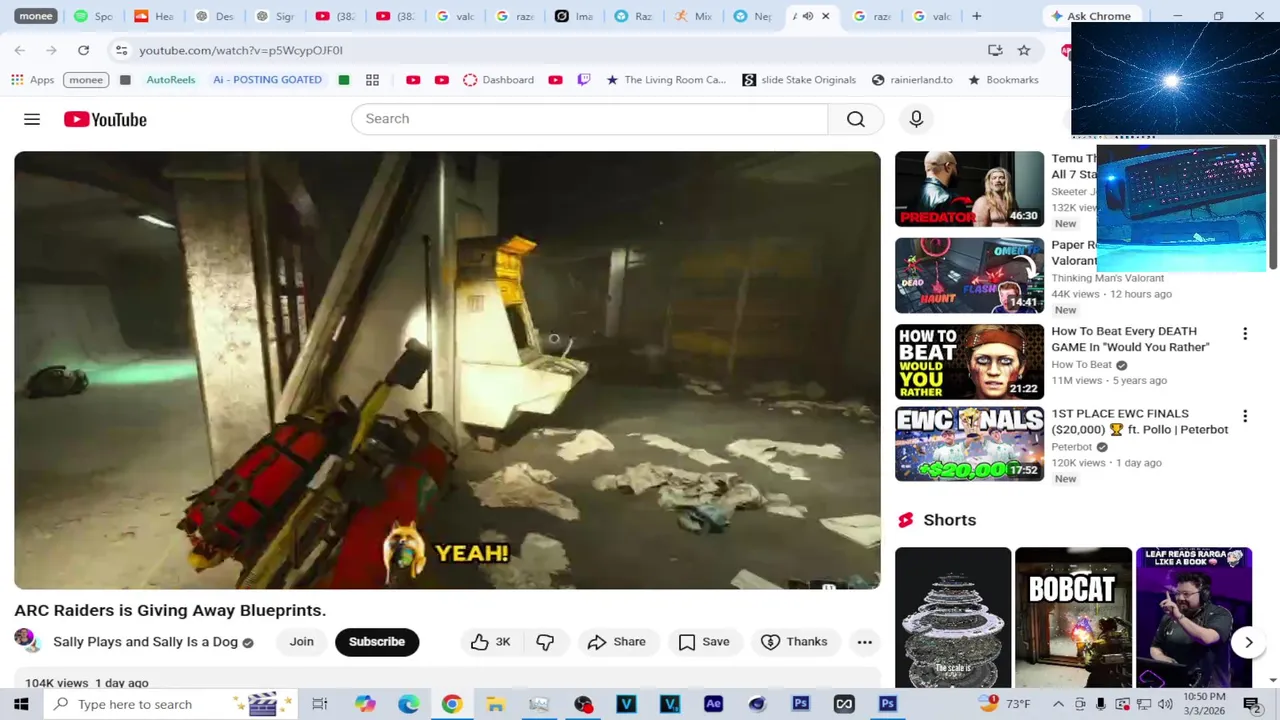Play the 'The scale is' short
Image resolution: width=1280 pixels, height=720 pixels.
[x=953, y=617]
